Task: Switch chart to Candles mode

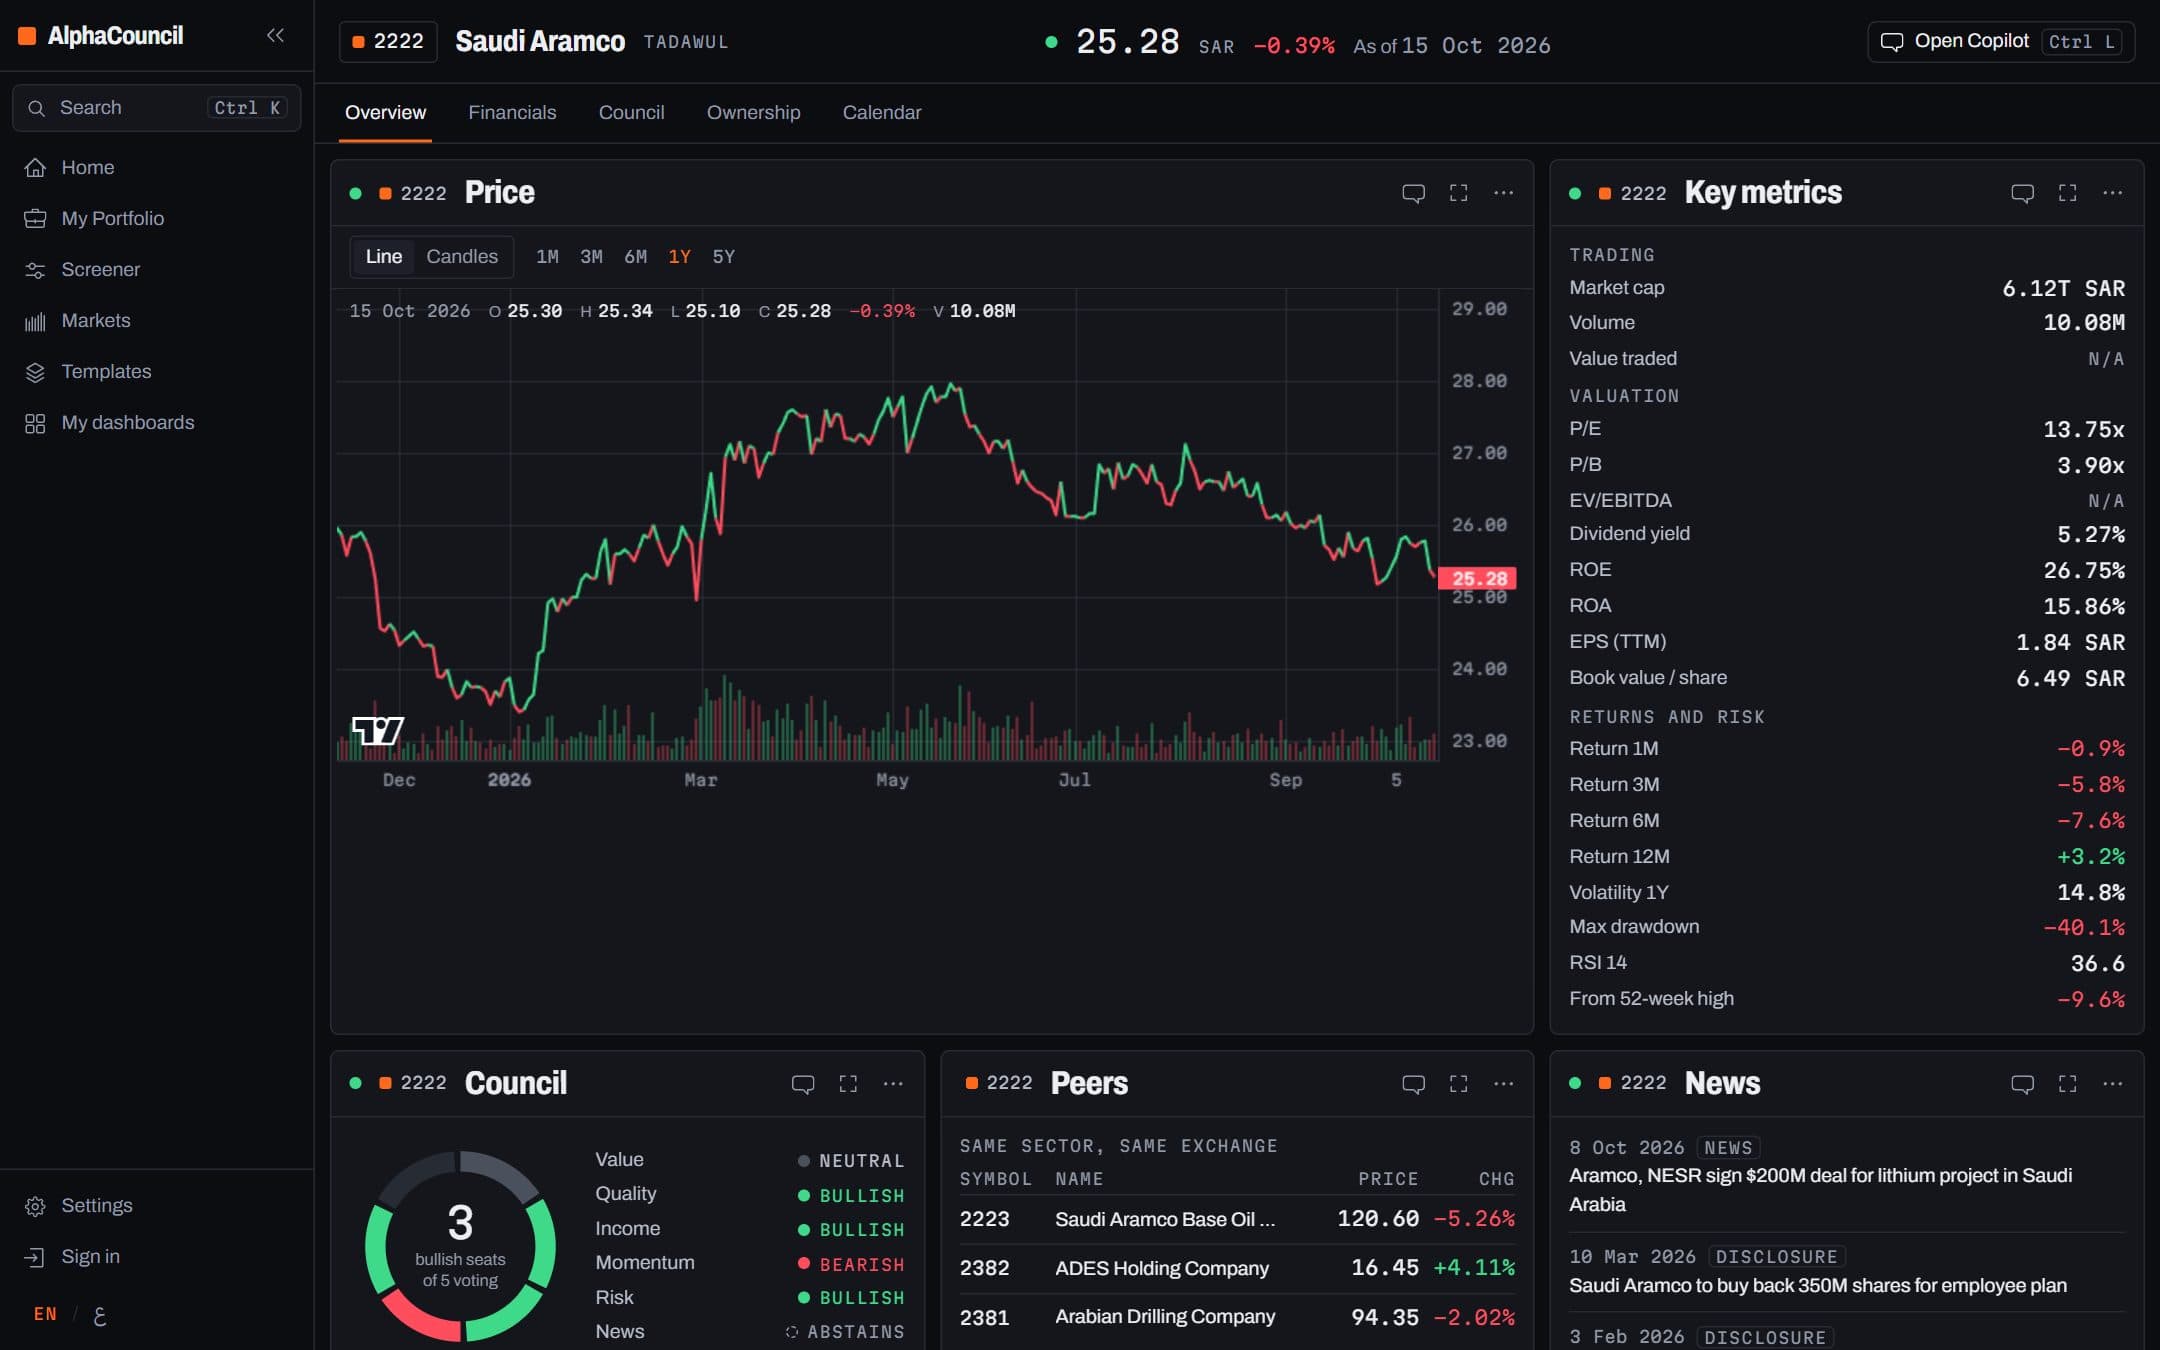Action: (462, 257)
